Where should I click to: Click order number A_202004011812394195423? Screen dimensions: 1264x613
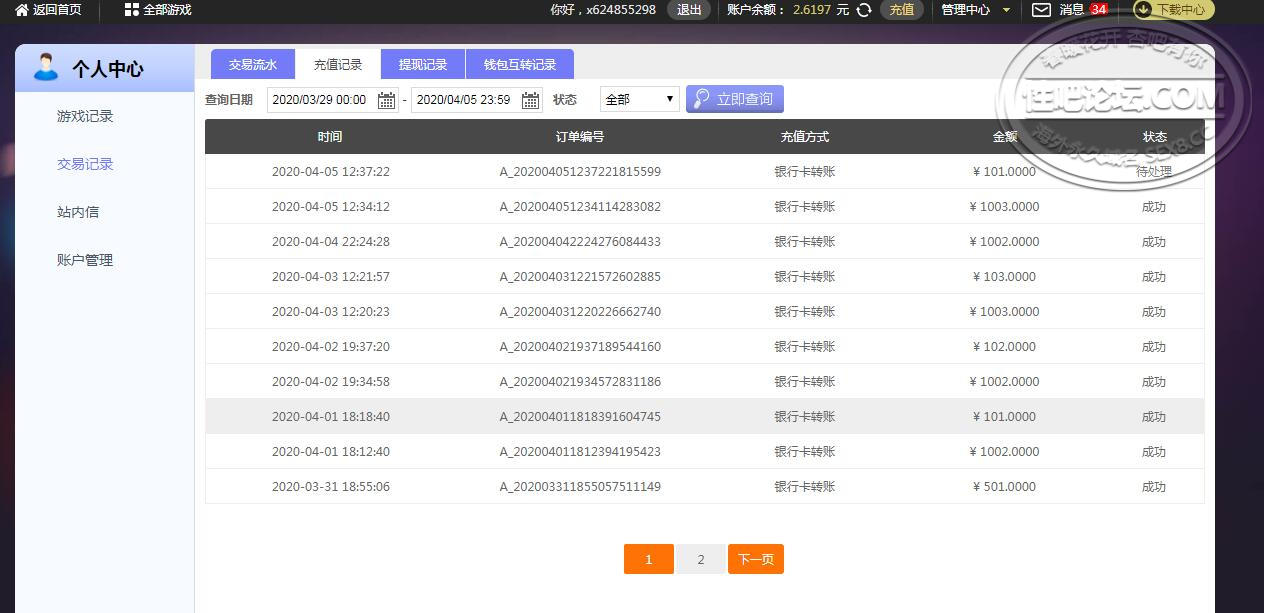pyautogui.click(x=580, y=452)
